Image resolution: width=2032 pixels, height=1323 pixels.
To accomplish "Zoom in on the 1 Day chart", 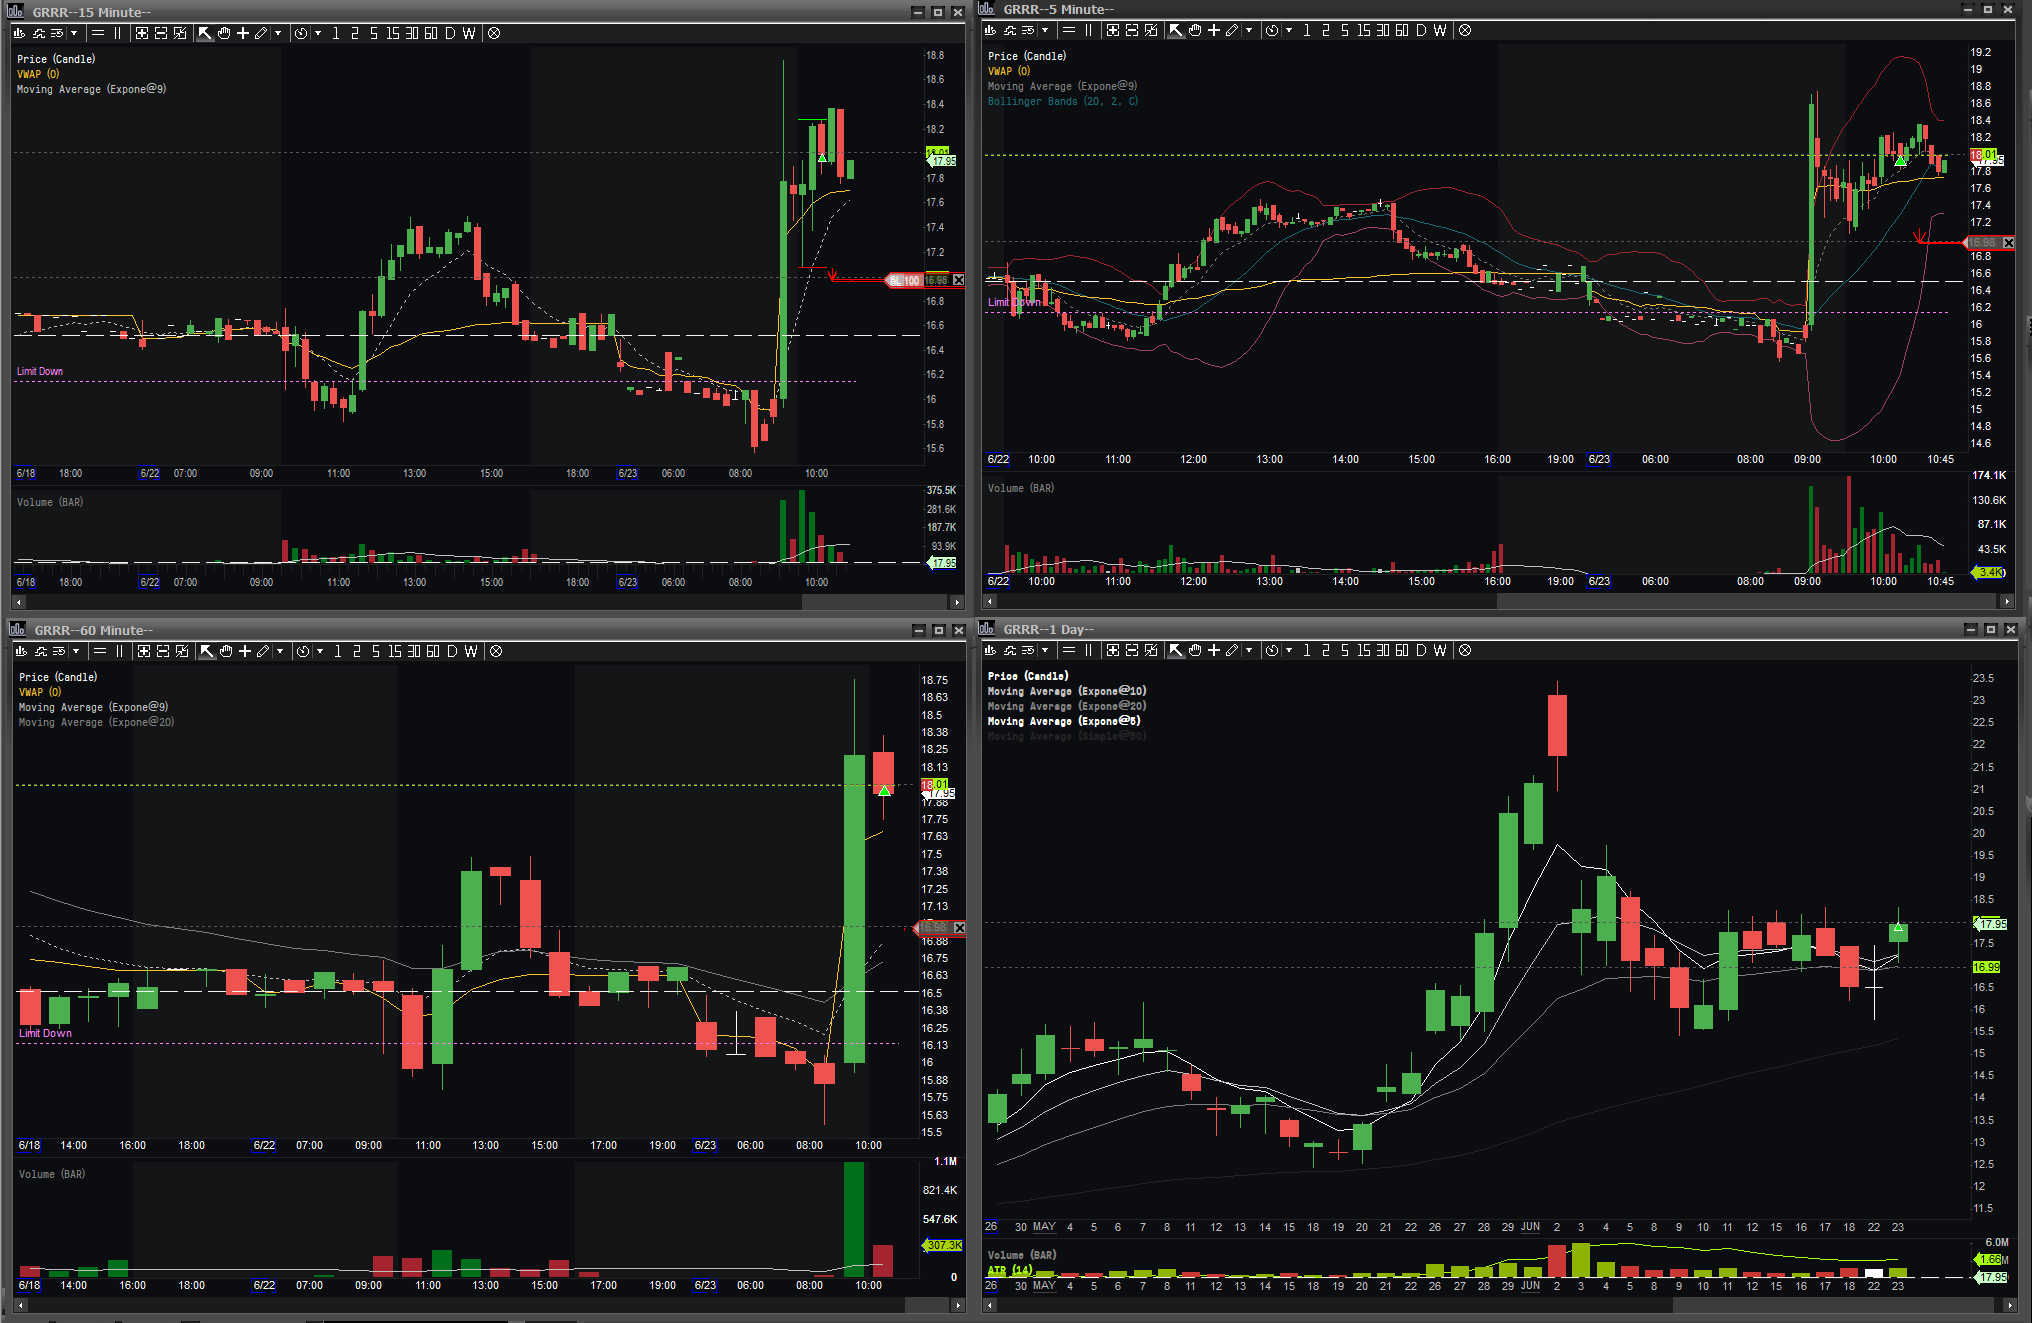I will click(x=1113, y=650).
